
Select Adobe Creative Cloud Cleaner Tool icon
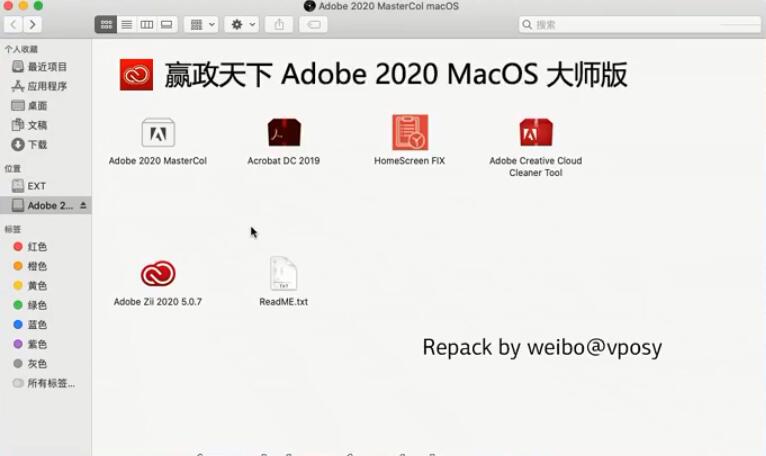pyautogui.click(x=536, y=132)
